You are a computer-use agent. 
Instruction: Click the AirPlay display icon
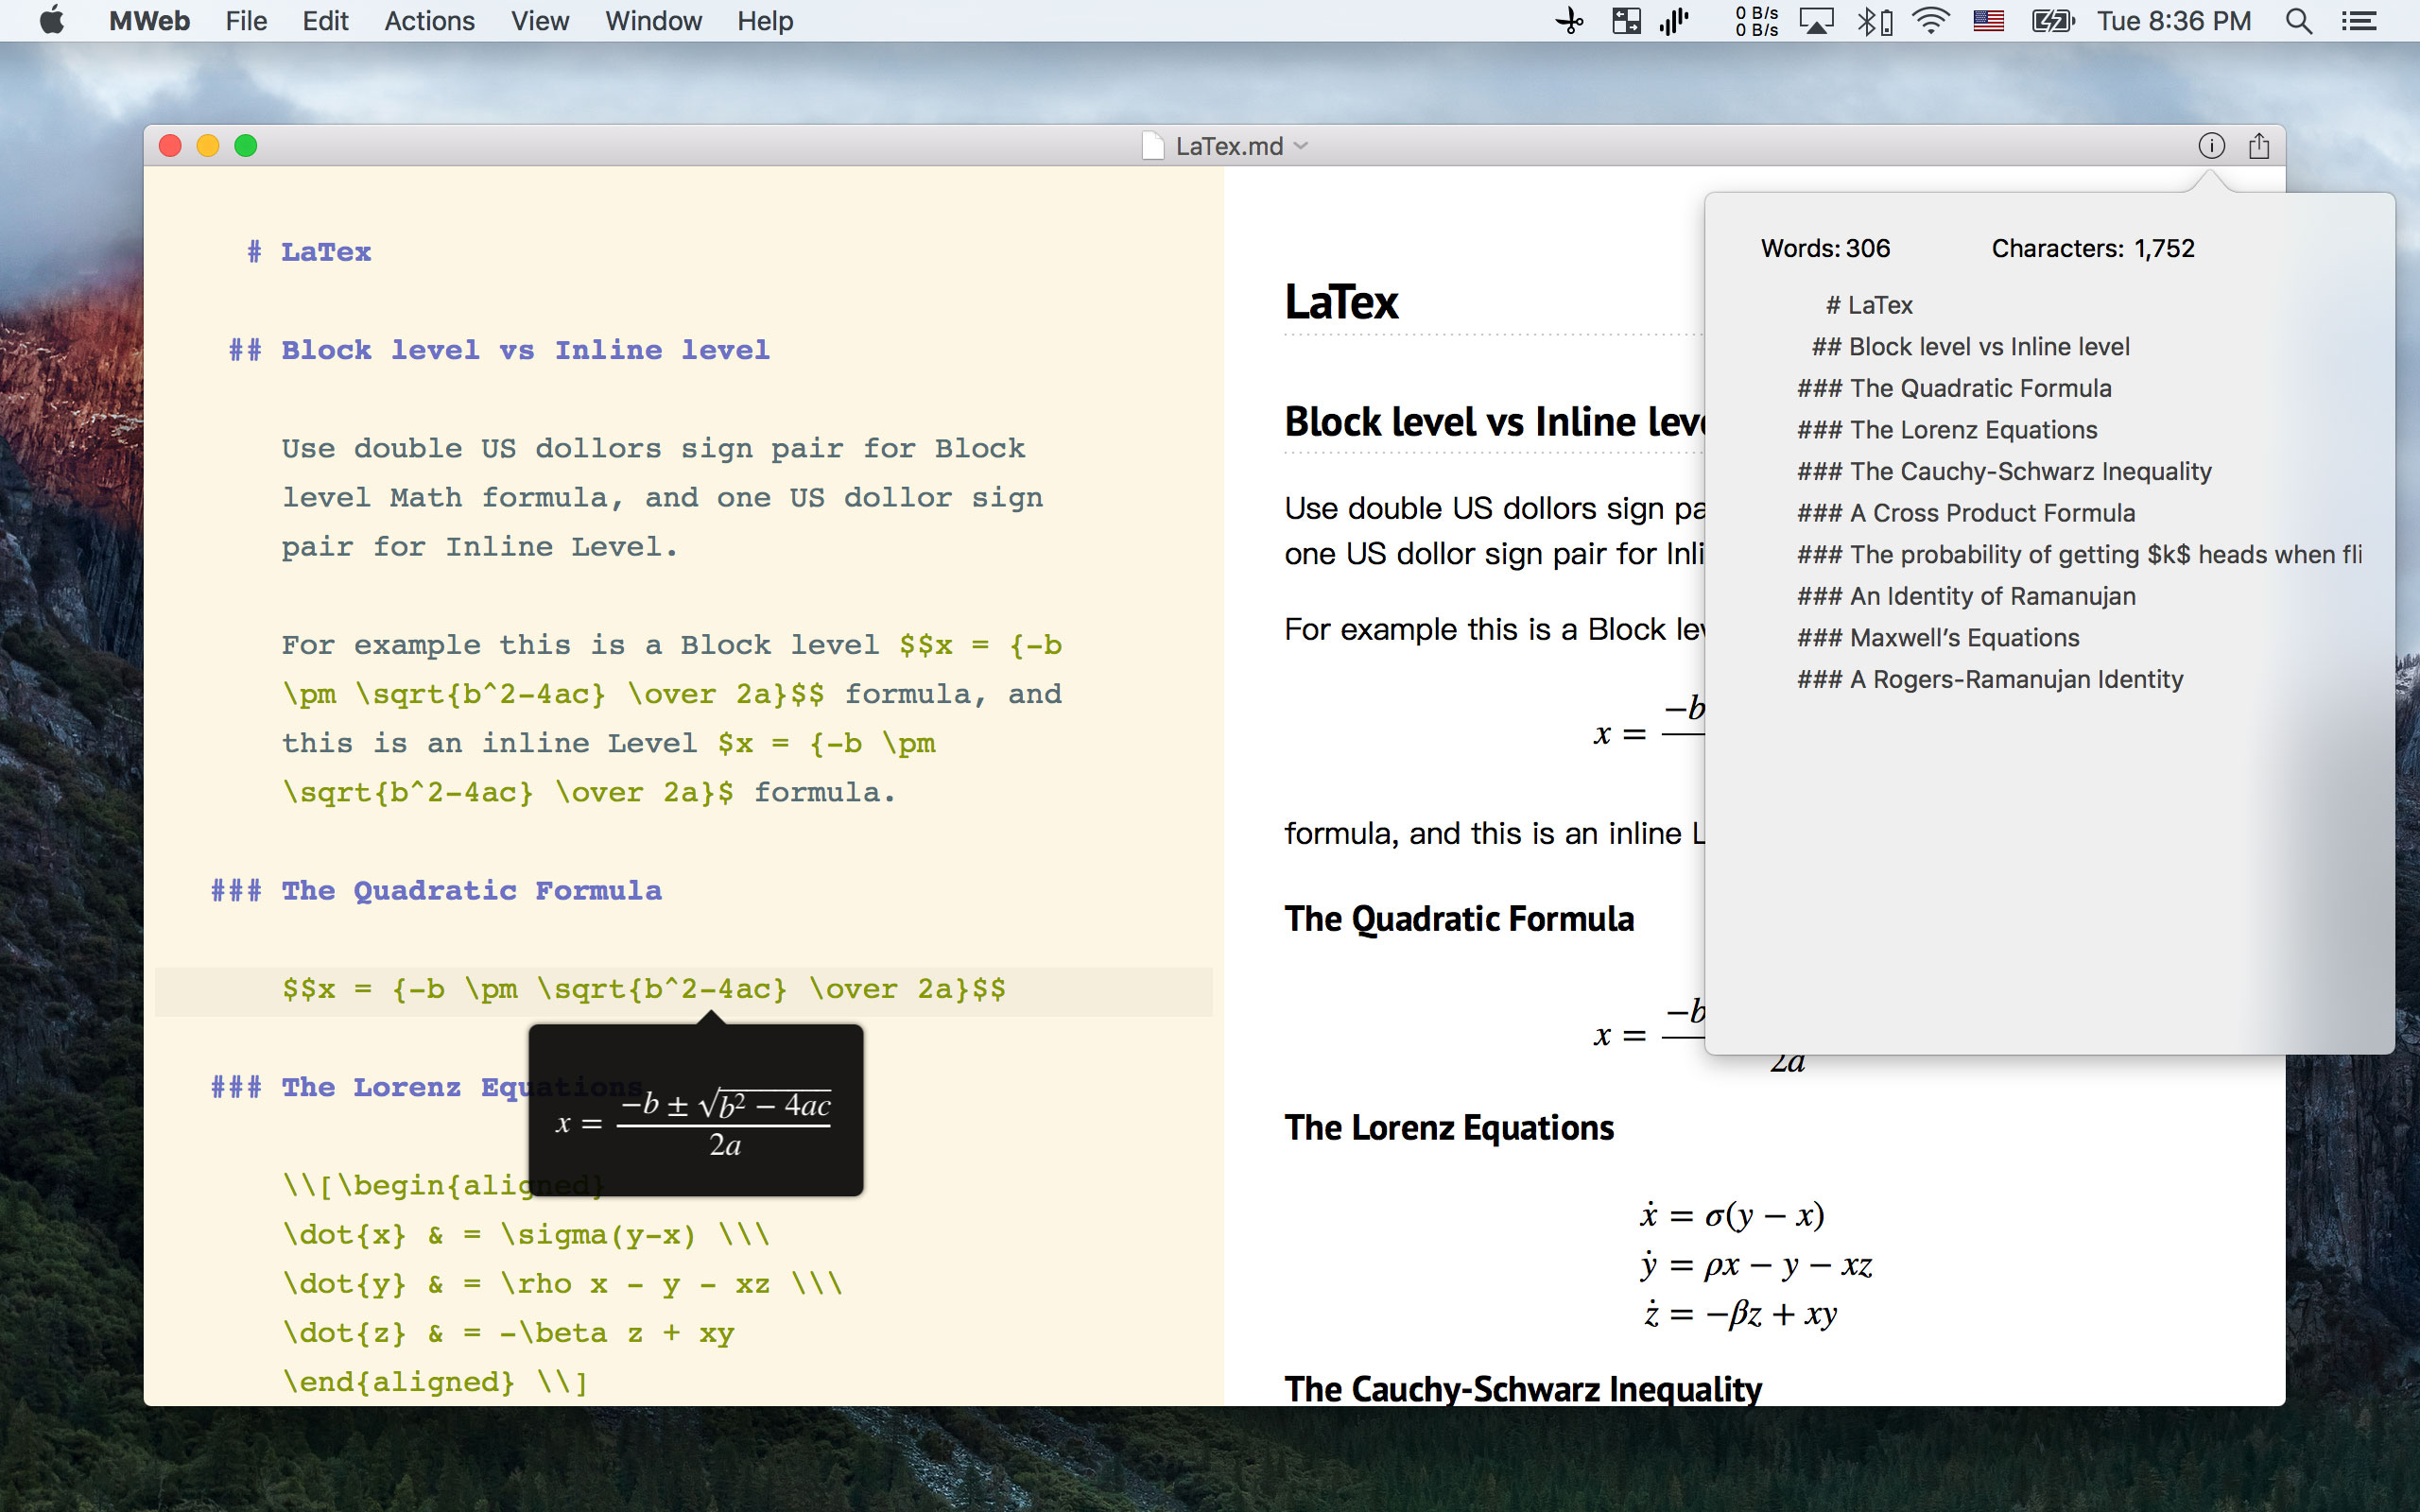coord(1816,21)
